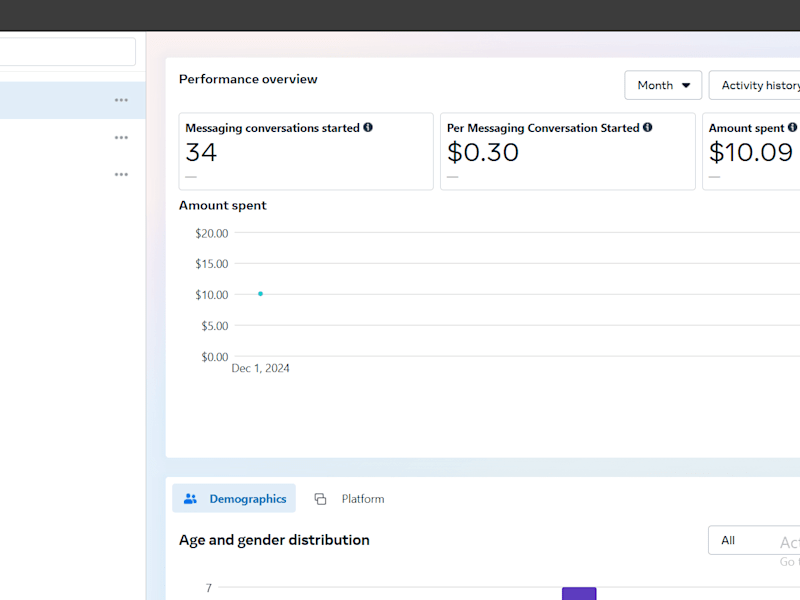
Task: Open three-dot menu on second sidebar row
Action: click(x=121, y=137)
